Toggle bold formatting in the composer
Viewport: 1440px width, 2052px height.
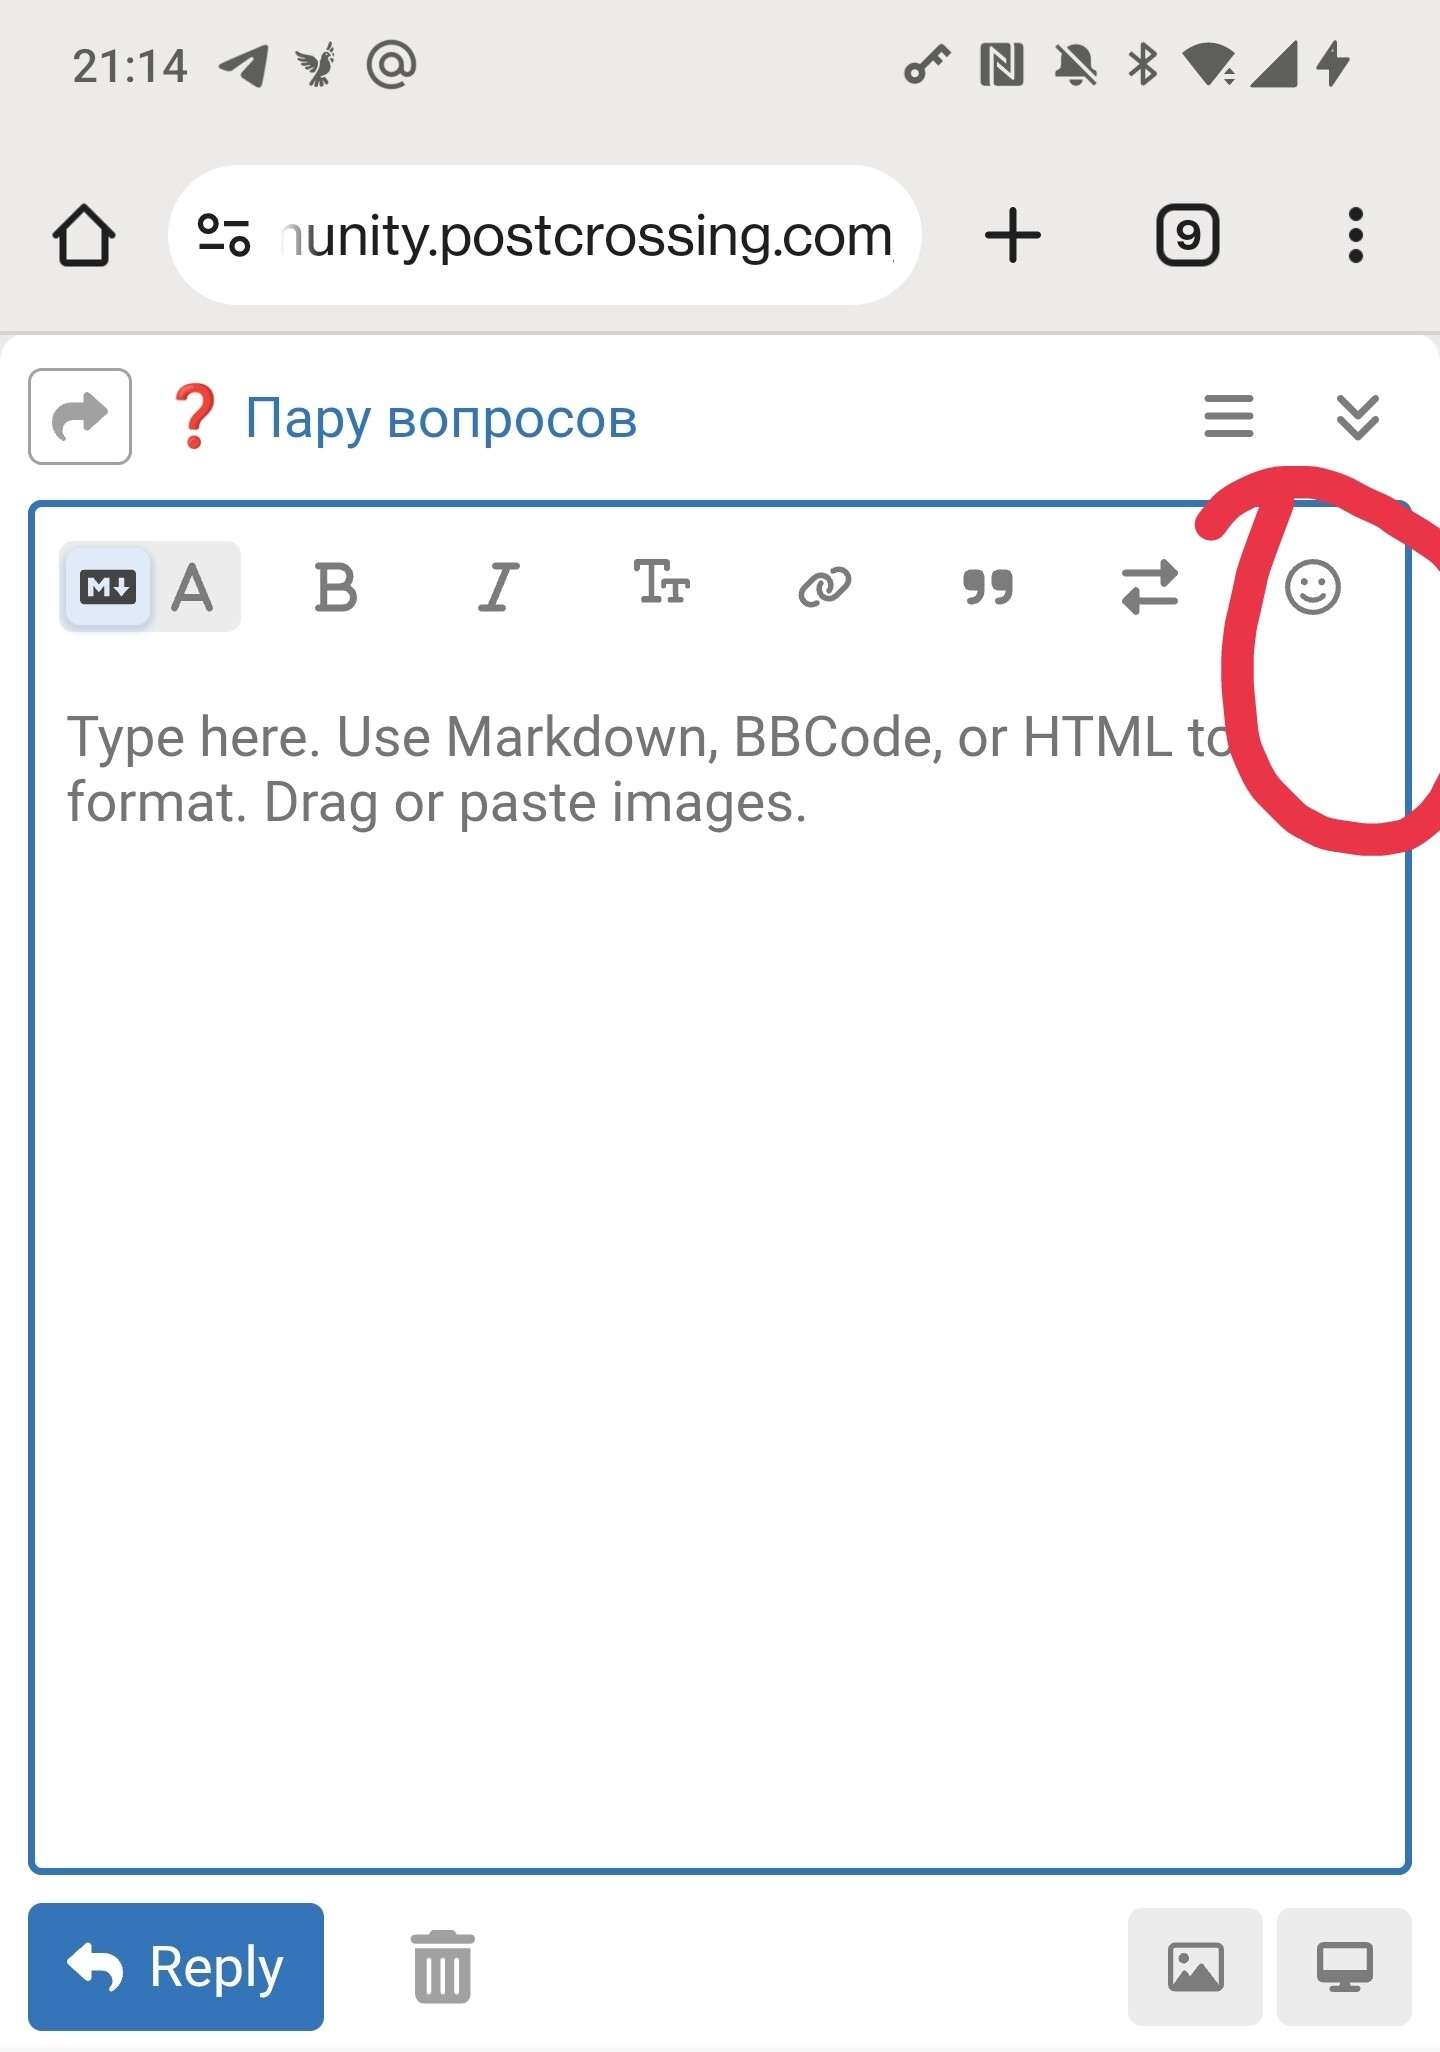pyautogui.click(x=336, y=587)
